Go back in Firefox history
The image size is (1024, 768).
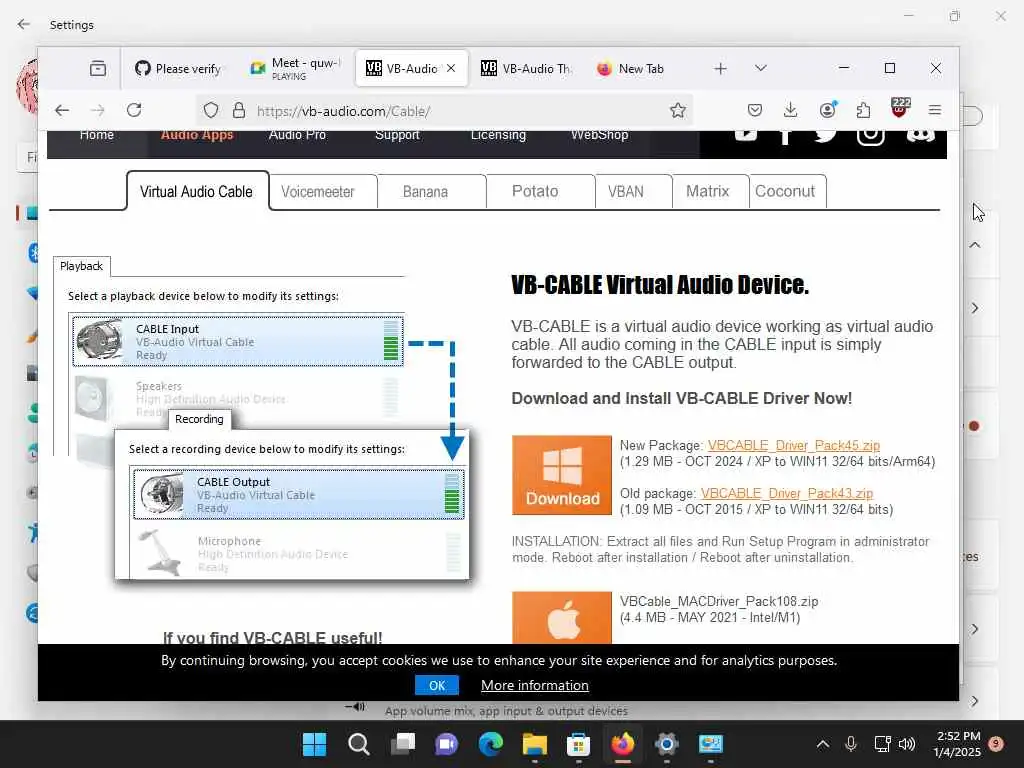click(62, 110)
